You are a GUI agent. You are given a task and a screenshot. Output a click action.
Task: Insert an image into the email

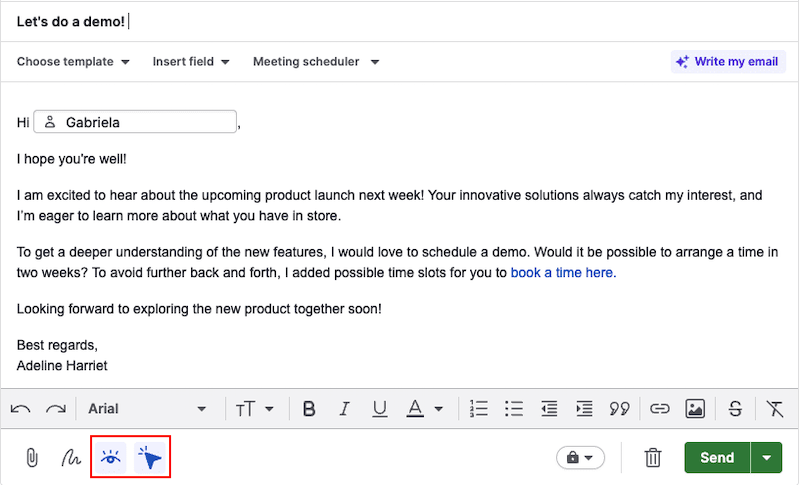[695, 409]
